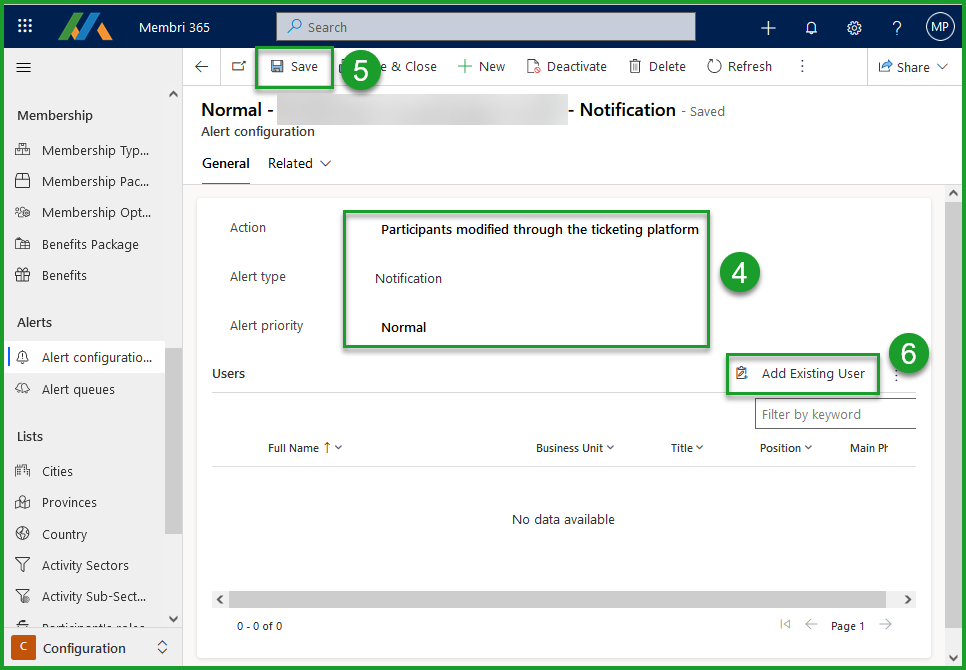Image resolution: width=966 pixels, height=670 pixels.
Task: Open record in new window icon
Action: [238, 67]
